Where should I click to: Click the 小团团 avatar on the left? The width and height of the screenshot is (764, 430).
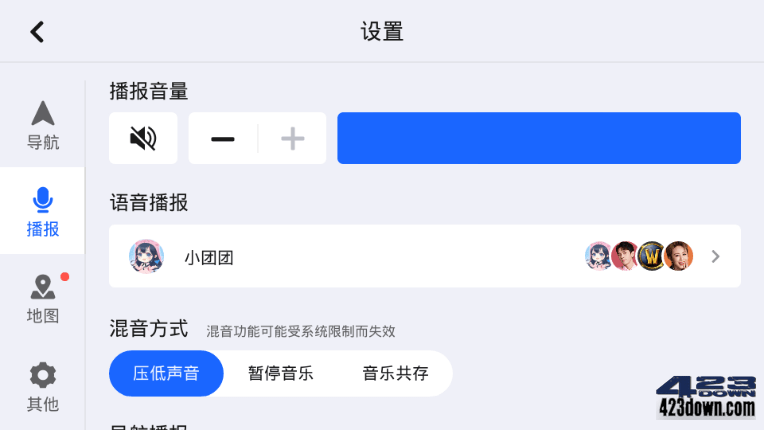coord(146,256)
